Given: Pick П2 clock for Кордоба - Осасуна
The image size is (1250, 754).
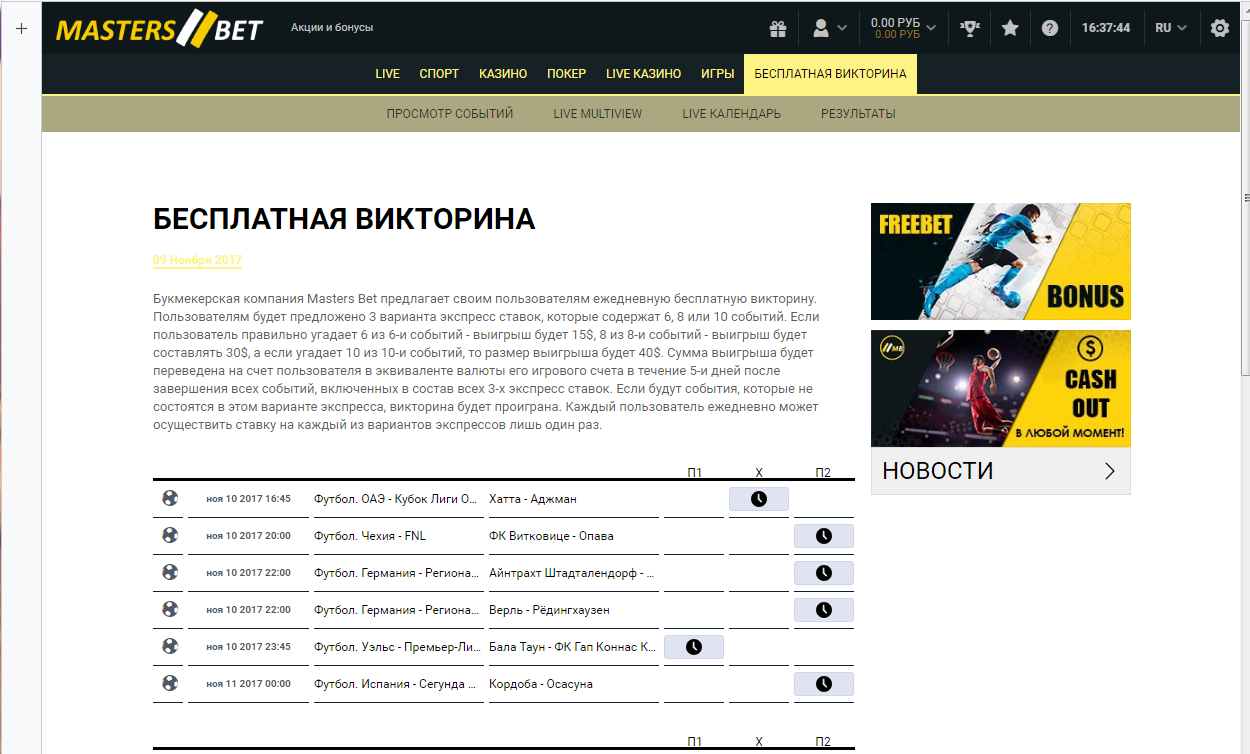Looking at the screenshot, I should (824, 684).
